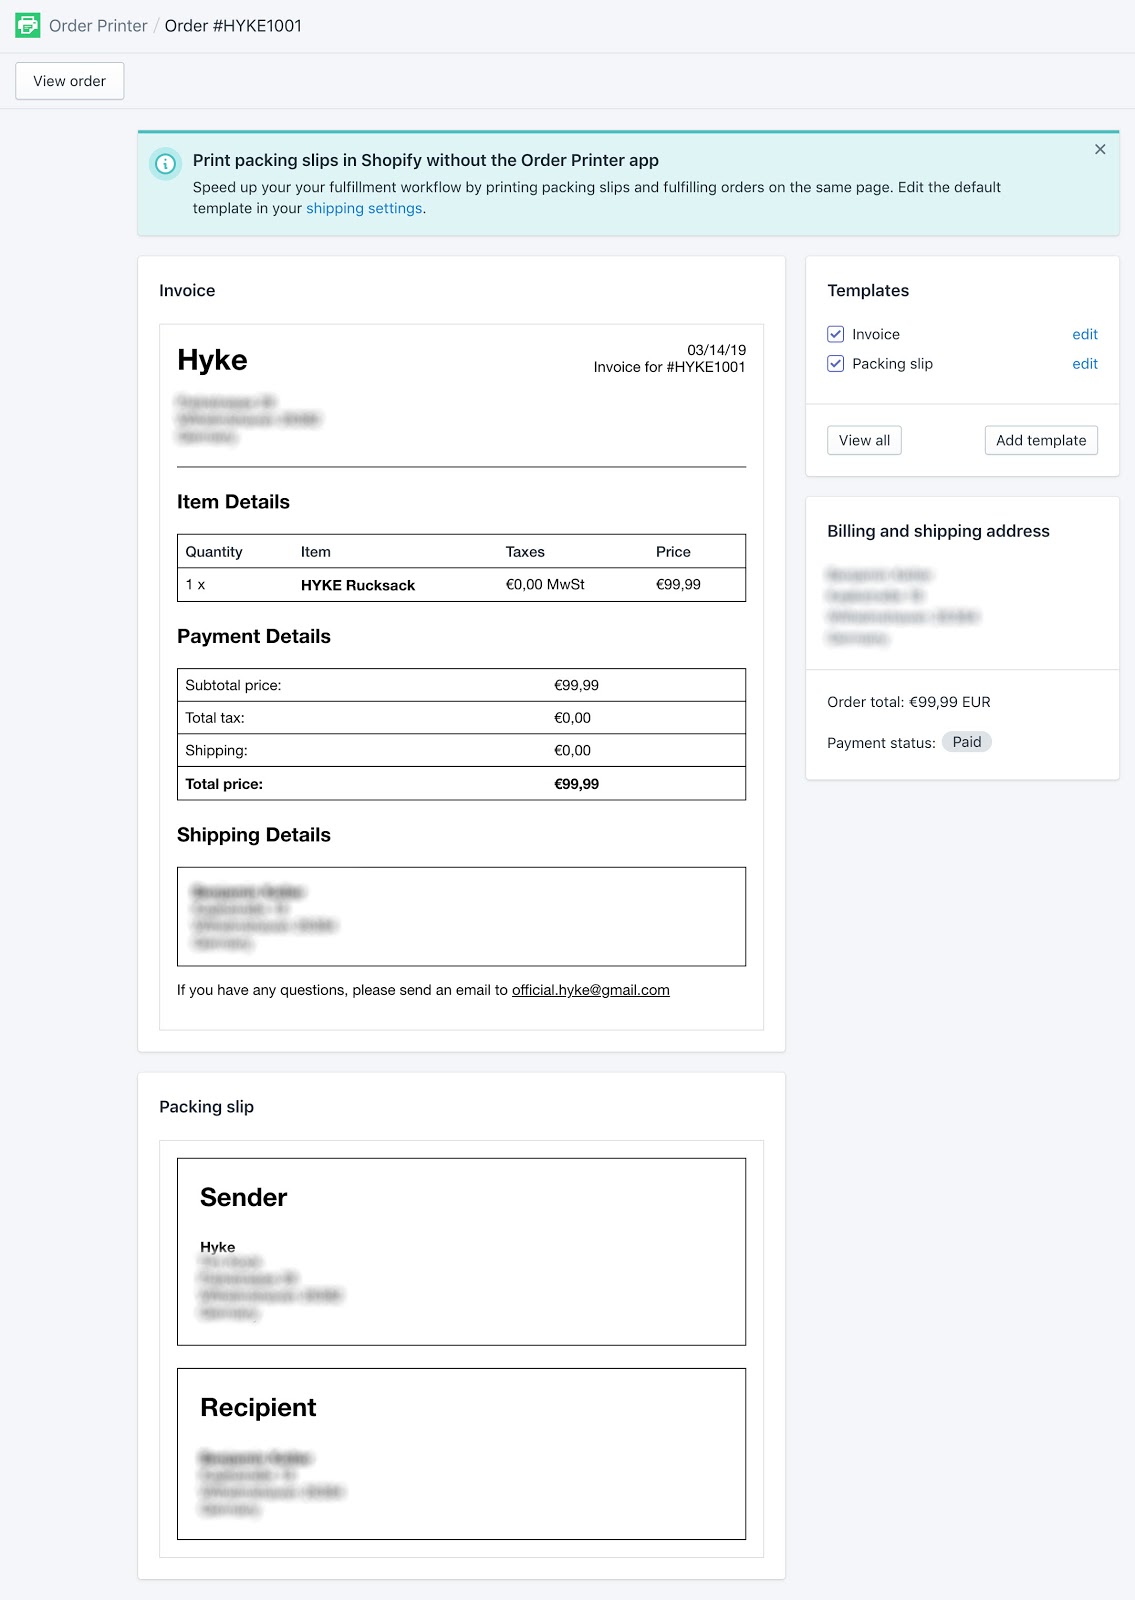Click the green Order Printer app icon

coord(28,25)
